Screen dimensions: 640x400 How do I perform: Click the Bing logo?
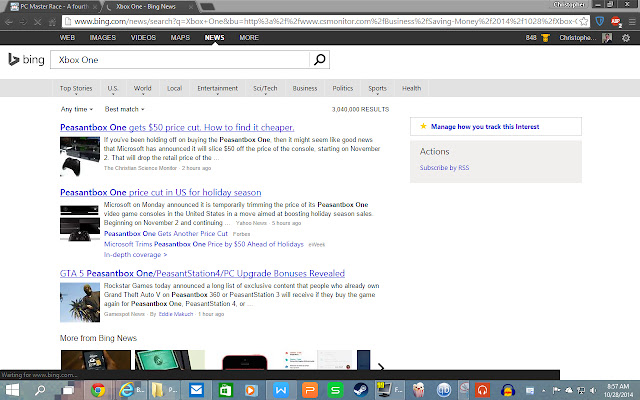[26, 60]
